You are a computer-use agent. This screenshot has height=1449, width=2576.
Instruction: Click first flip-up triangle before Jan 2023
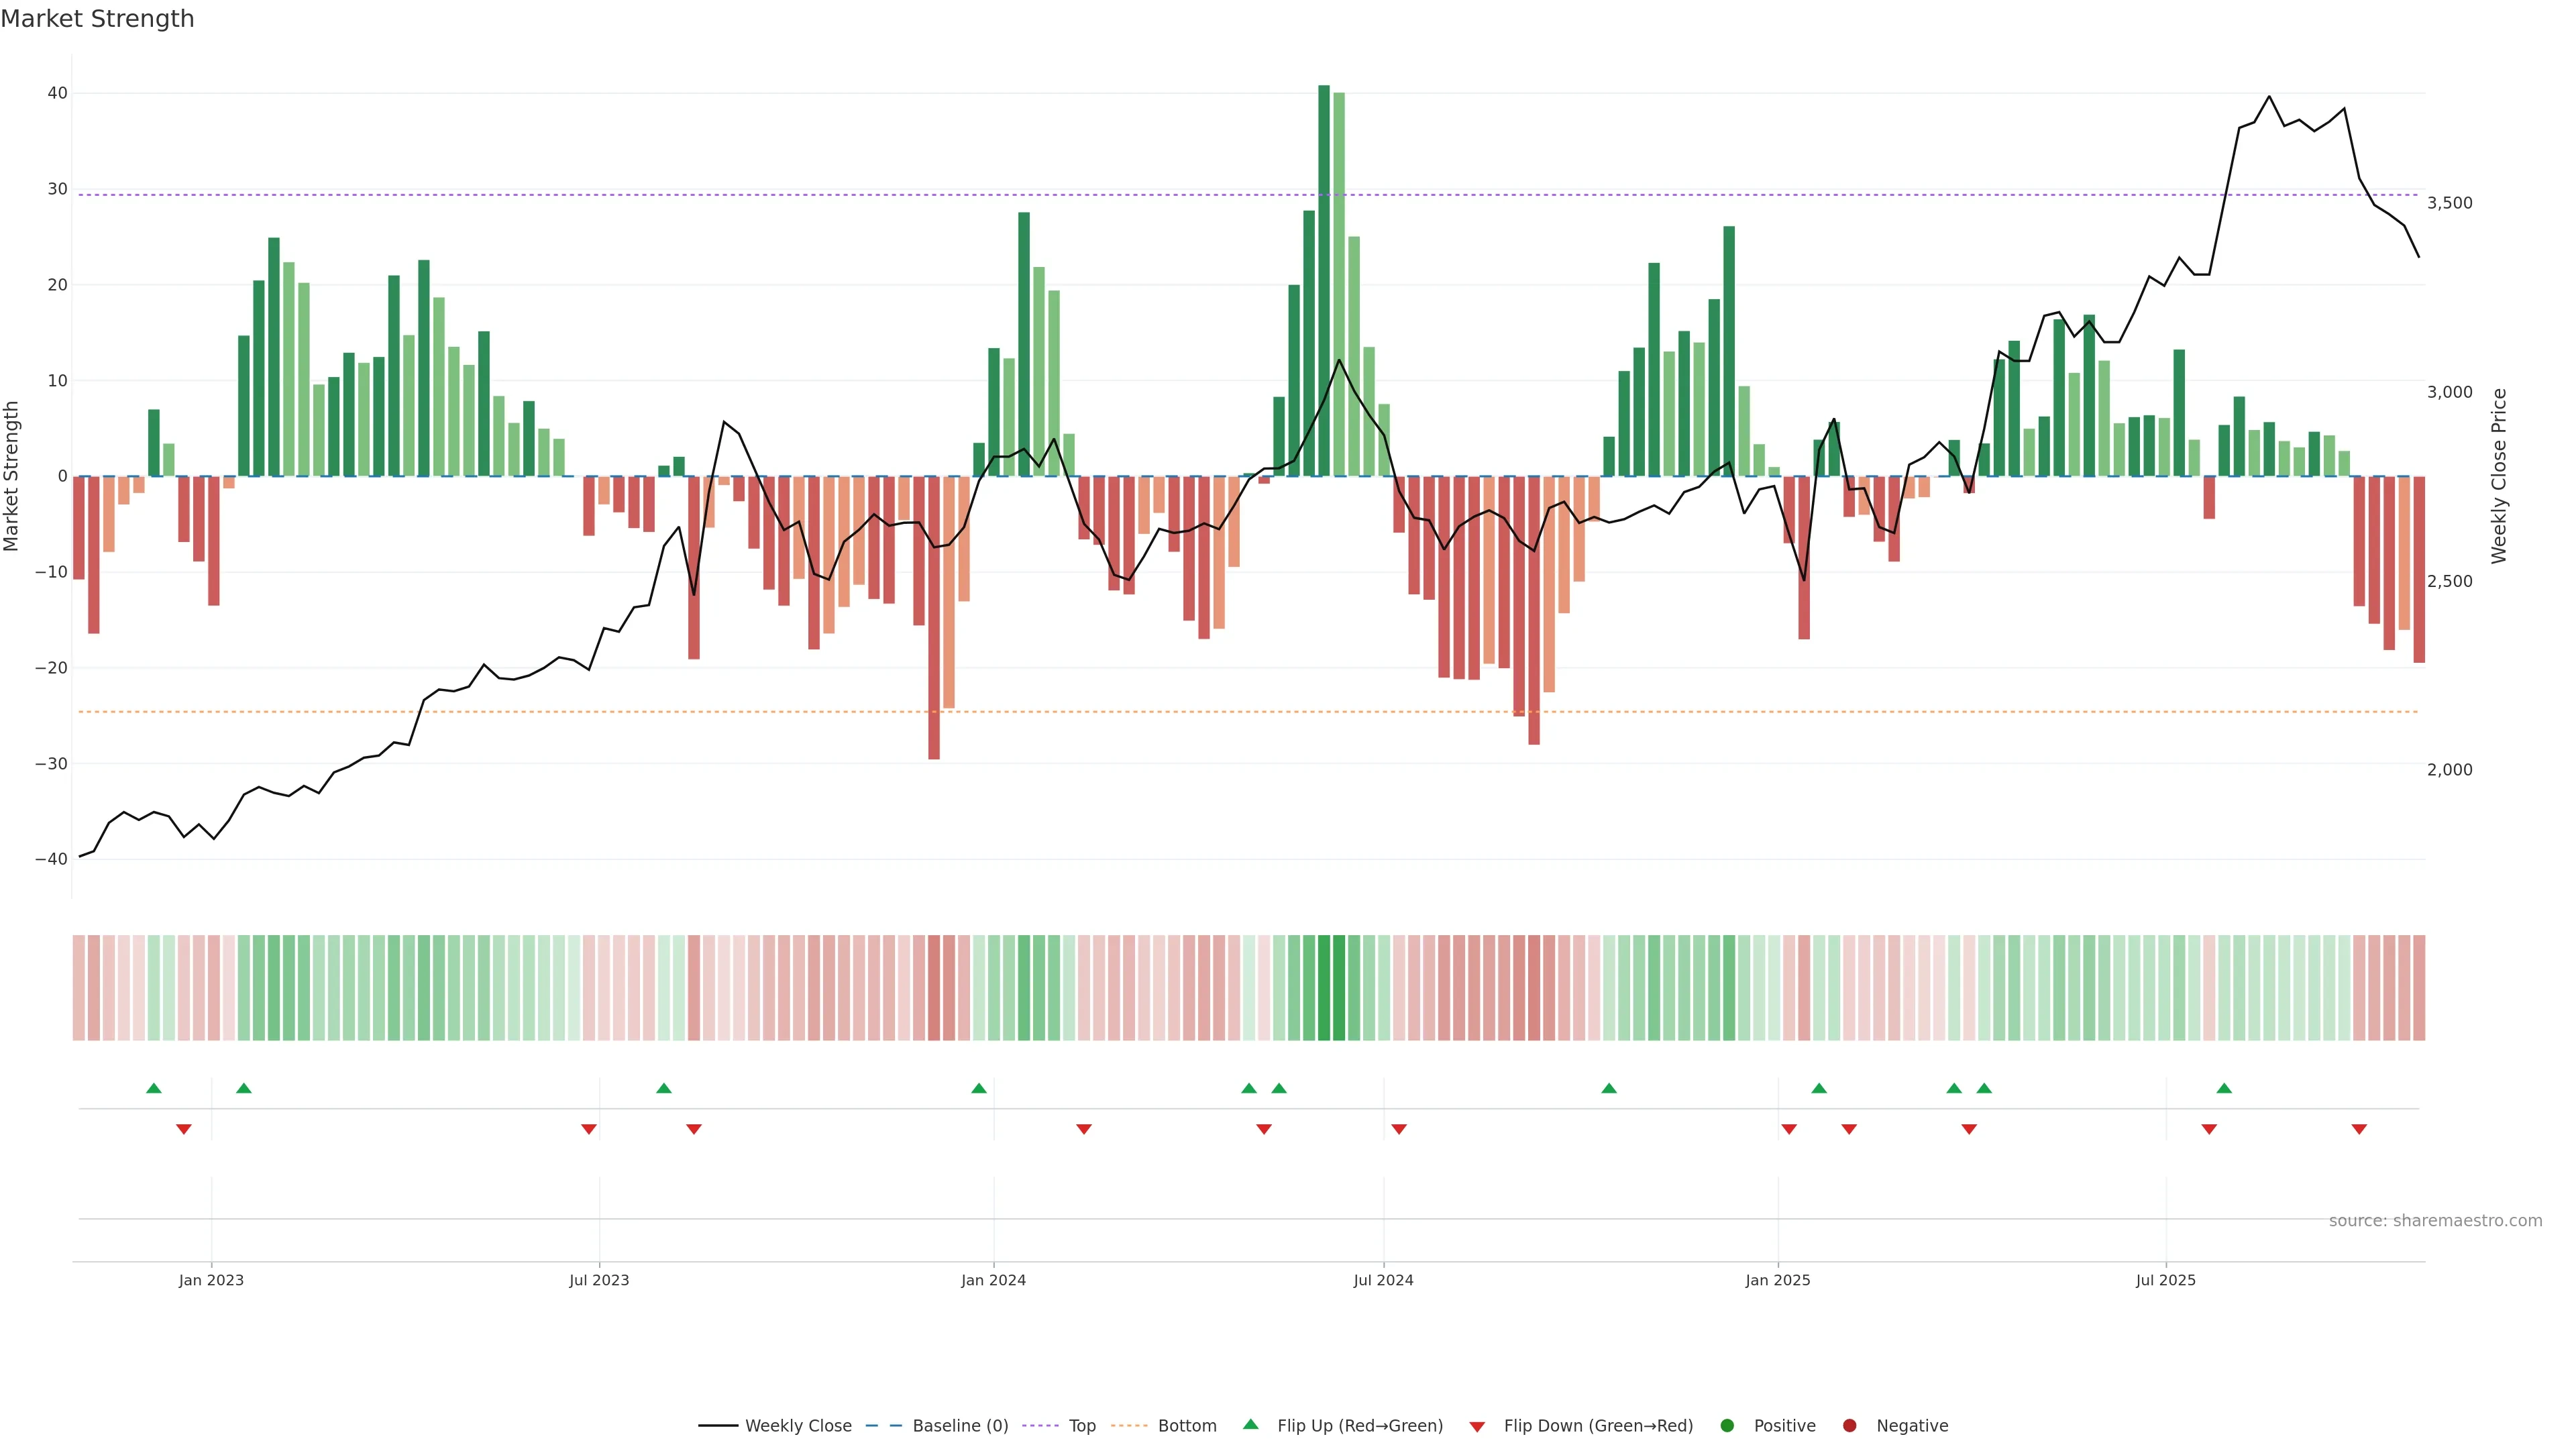(153, 1088)
